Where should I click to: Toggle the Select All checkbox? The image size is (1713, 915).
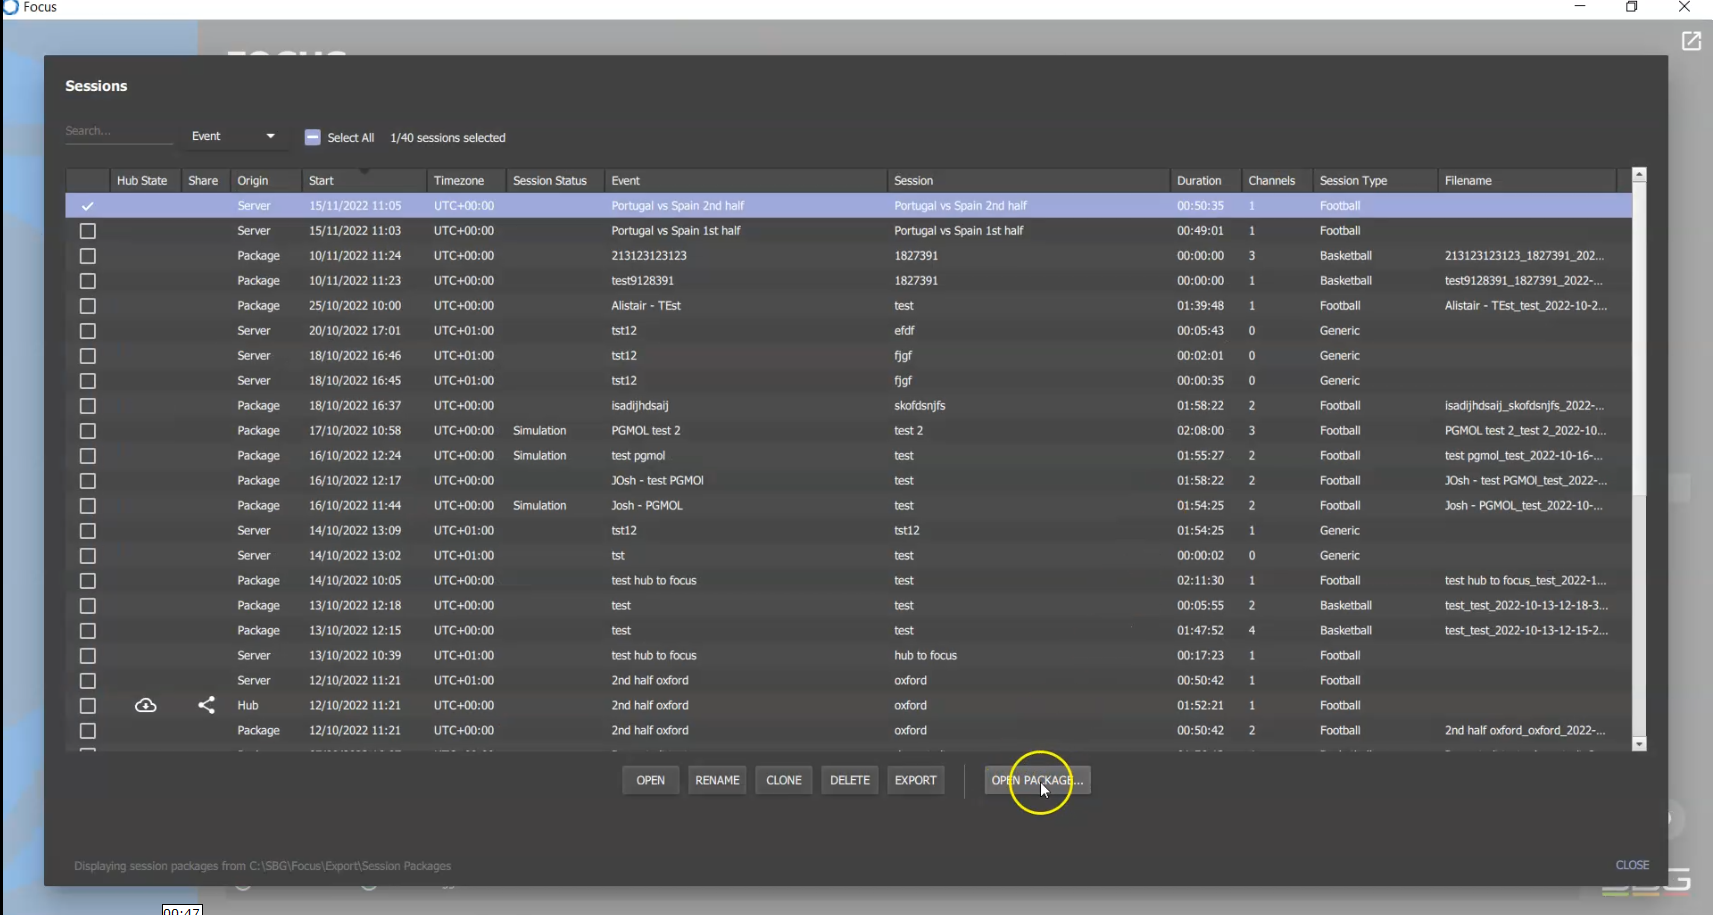312,137
